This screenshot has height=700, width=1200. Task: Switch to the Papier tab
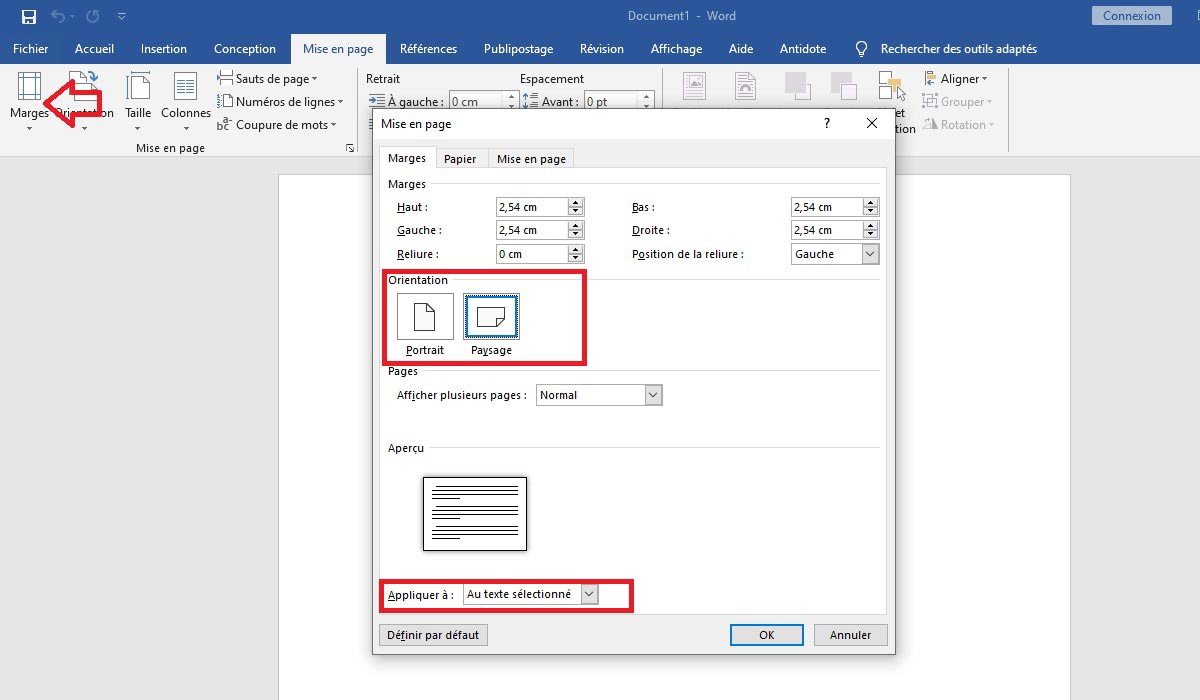(x=460, y=159)
